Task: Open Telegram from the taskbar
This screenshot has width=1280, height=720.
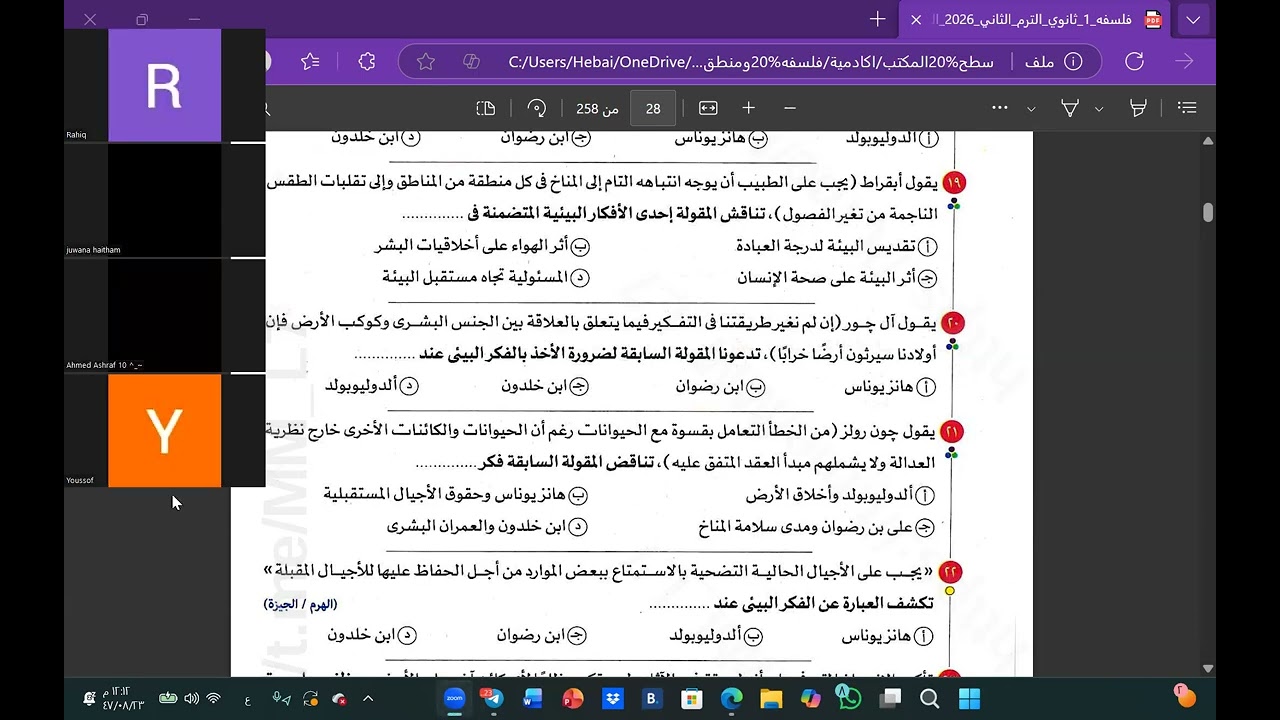Action: (493, 698)
